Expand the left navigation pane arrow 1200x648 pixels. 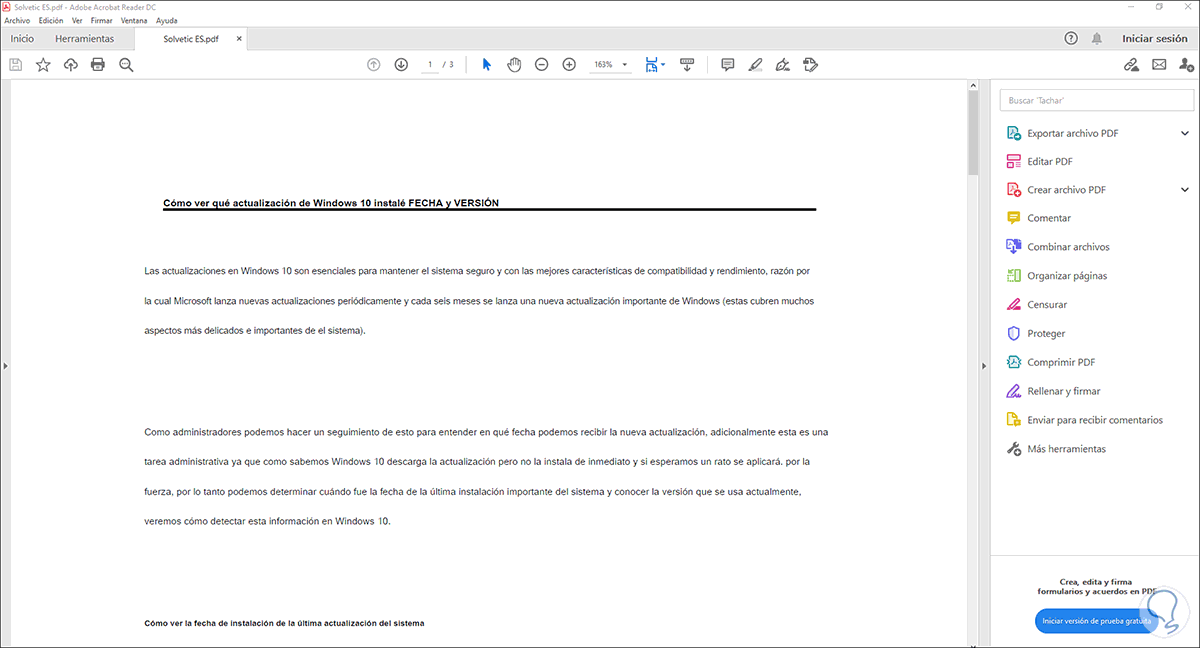pos(5,367)
